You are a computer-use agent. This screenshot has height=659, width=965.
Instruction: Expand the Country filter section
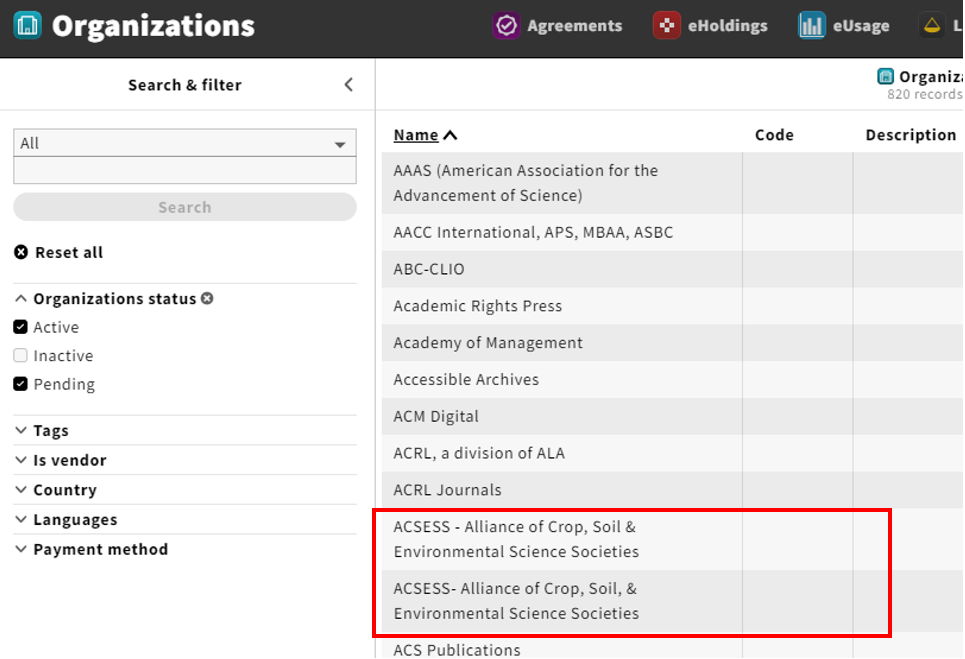point(55,490)
